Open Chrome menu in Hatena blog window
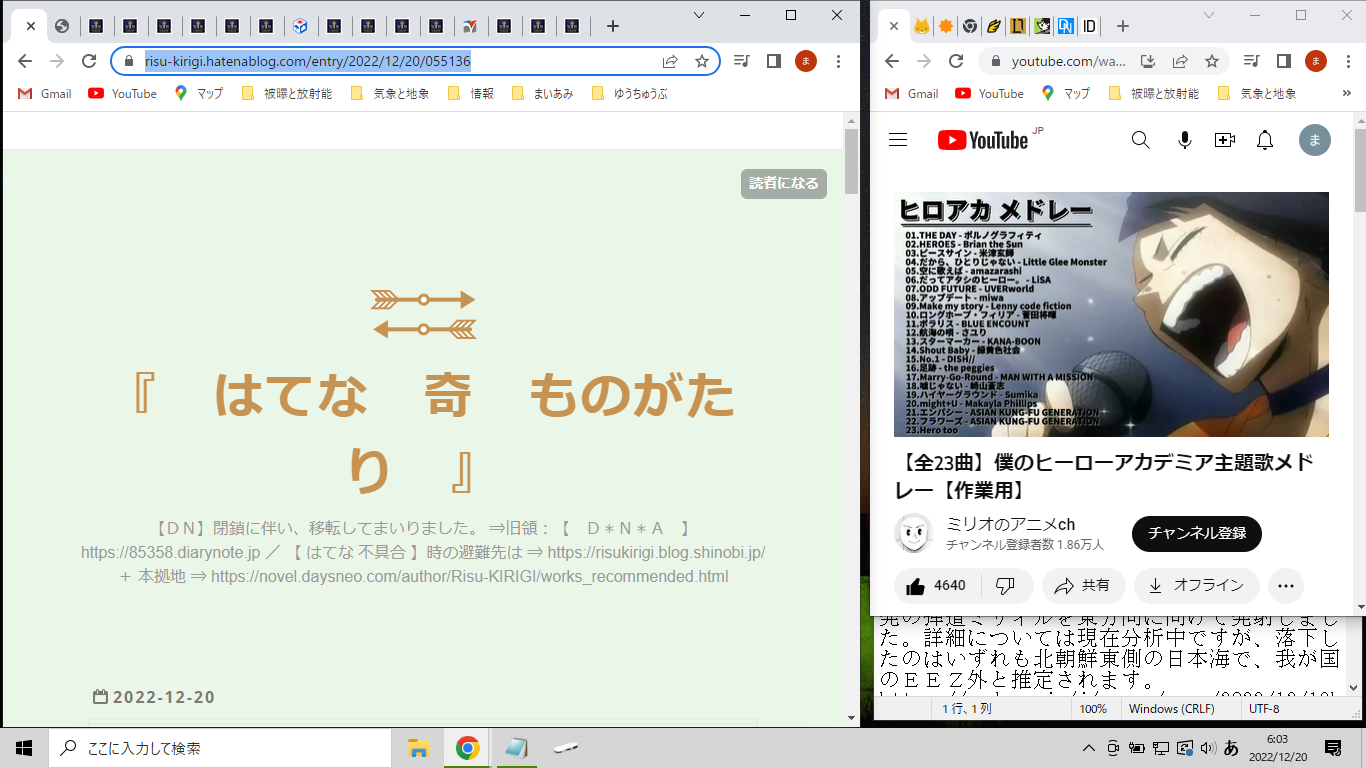The image size is (1366, 768). (x=838, y=61)
